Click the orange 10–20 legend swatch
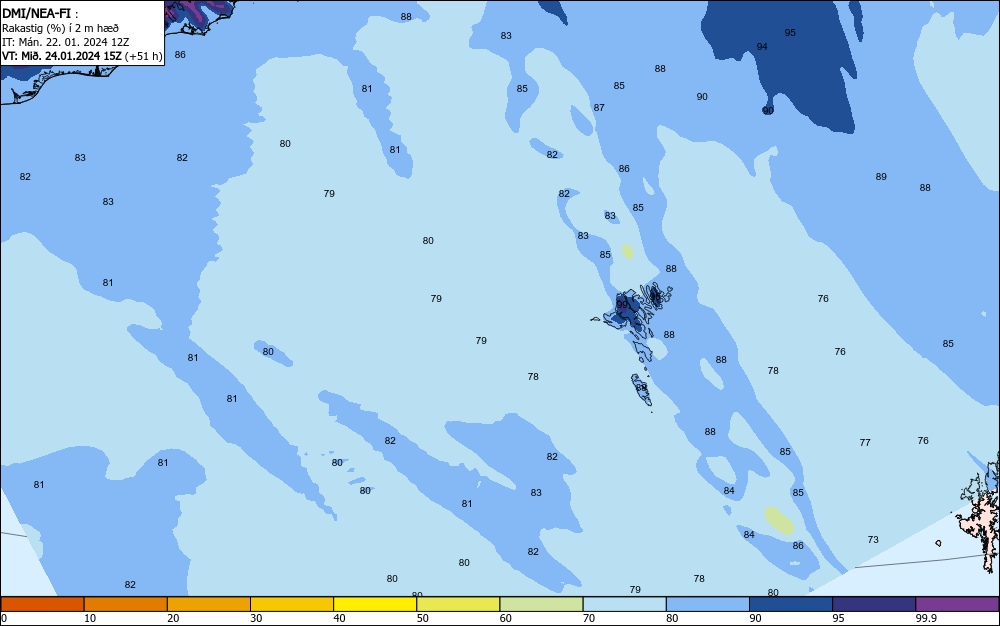Viewport: 1000px width, 626px height. pyautogui.click(x=126, y=604)
